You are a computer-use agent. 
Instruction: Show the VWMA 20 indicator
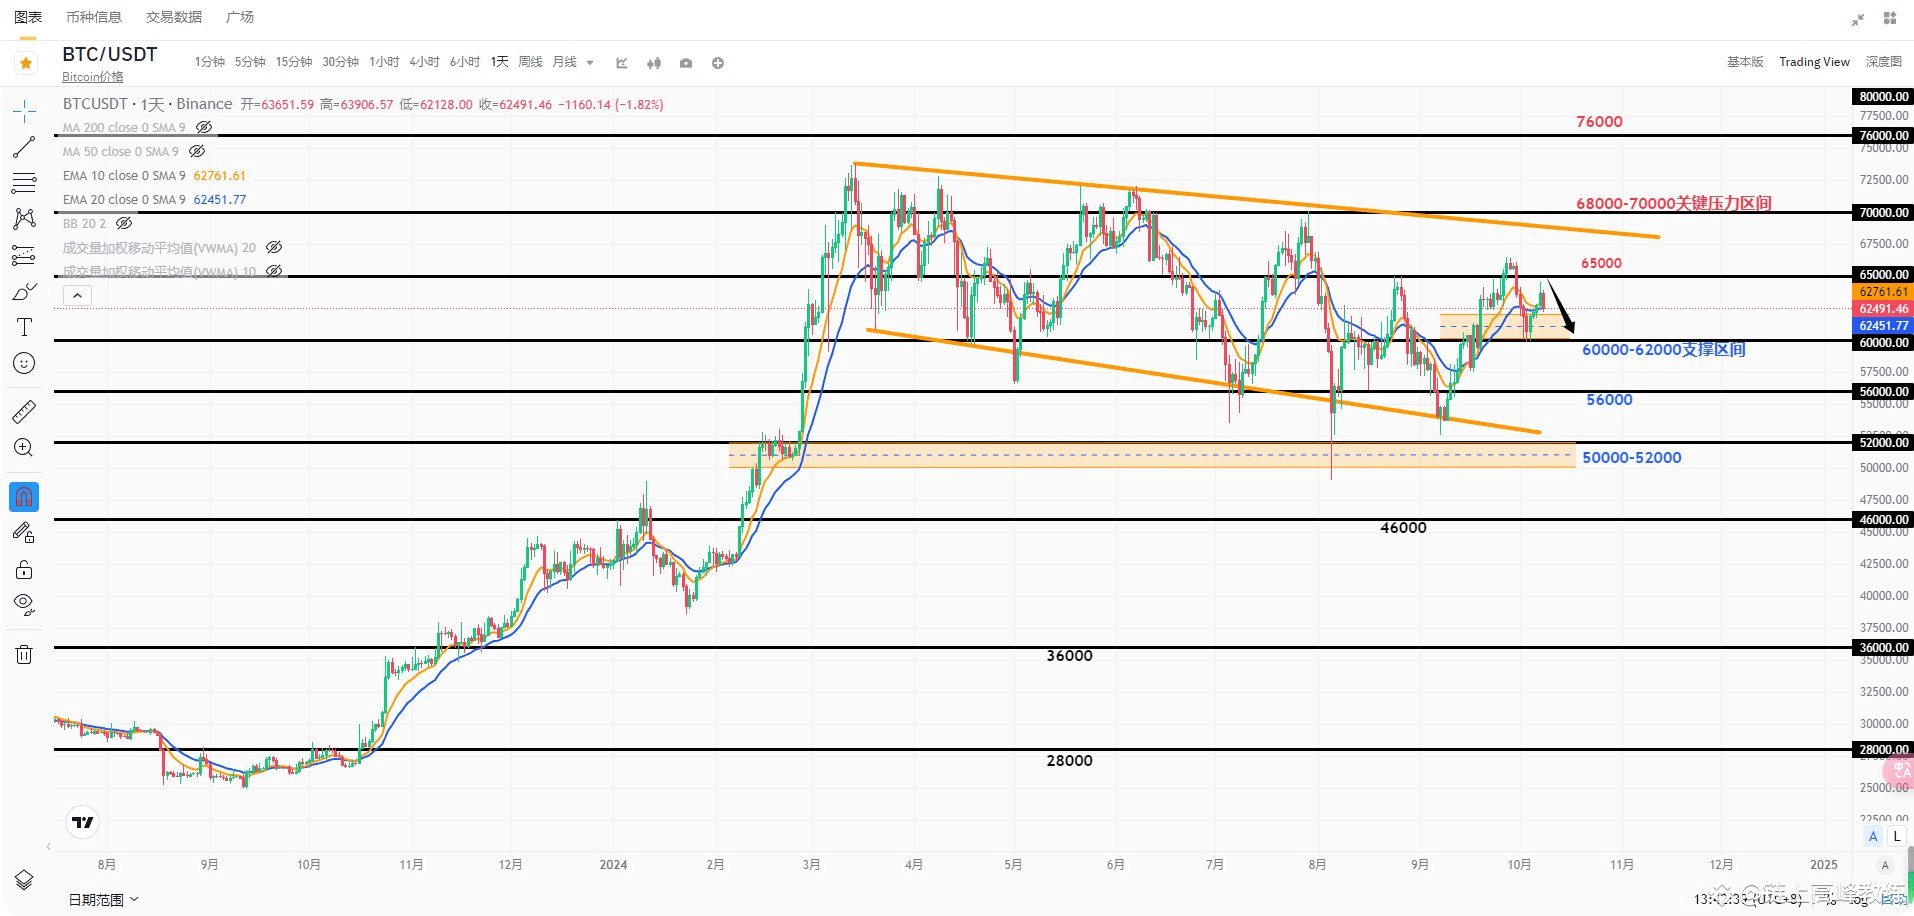[274, 247]
